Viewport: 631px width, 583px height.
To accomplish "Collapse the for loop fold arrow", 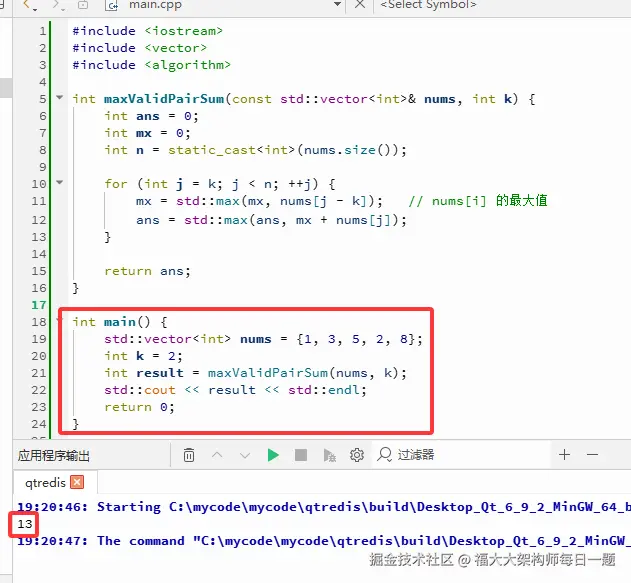I will (x=60, y=182).
